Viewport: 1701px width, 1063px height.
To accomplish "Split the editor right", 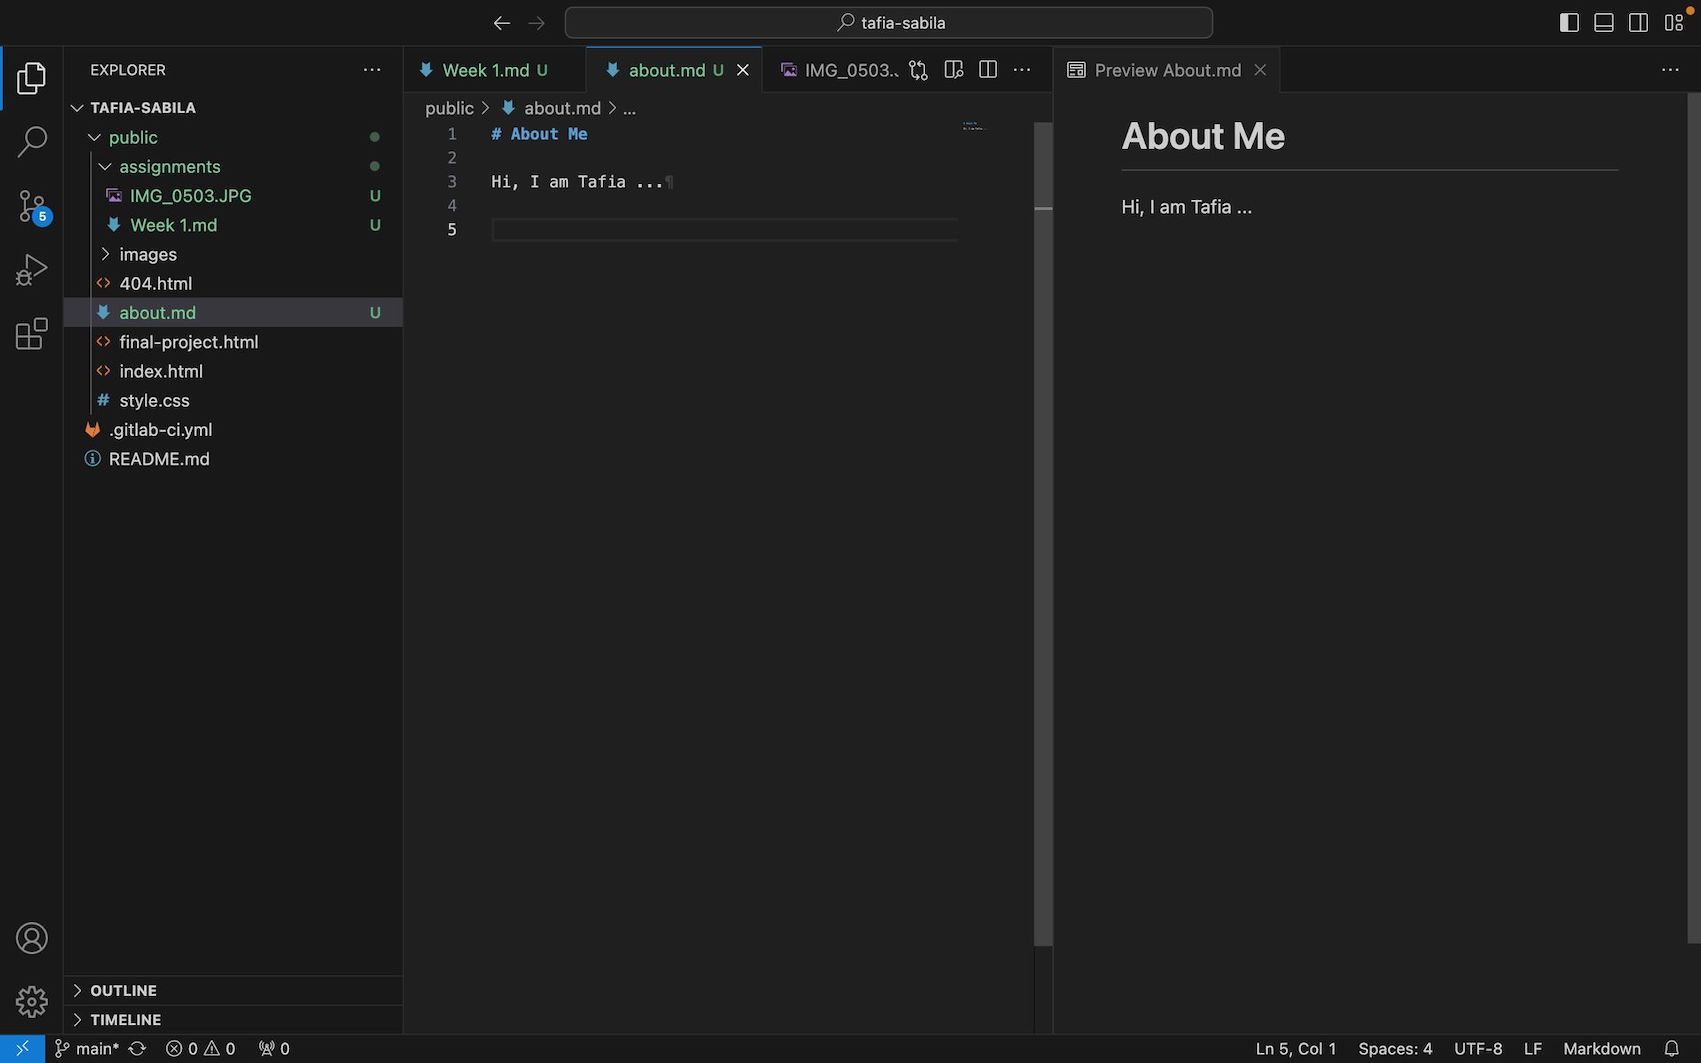I will [x=988, y=70].
